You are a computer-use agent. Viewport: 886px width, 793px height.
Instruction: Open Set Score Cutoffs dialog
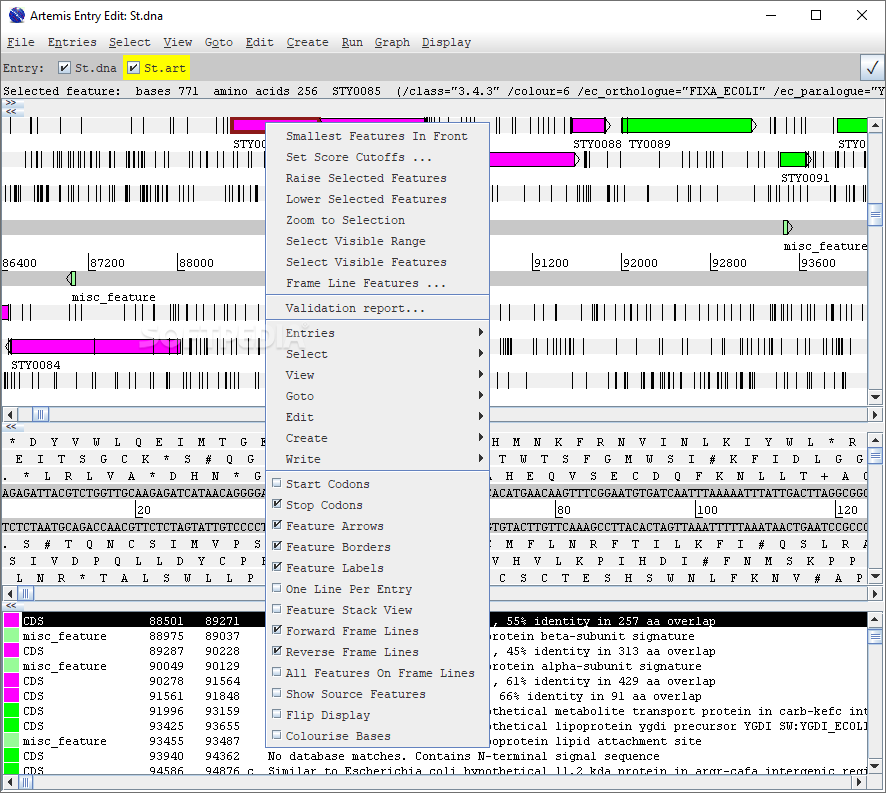point(377,157)
